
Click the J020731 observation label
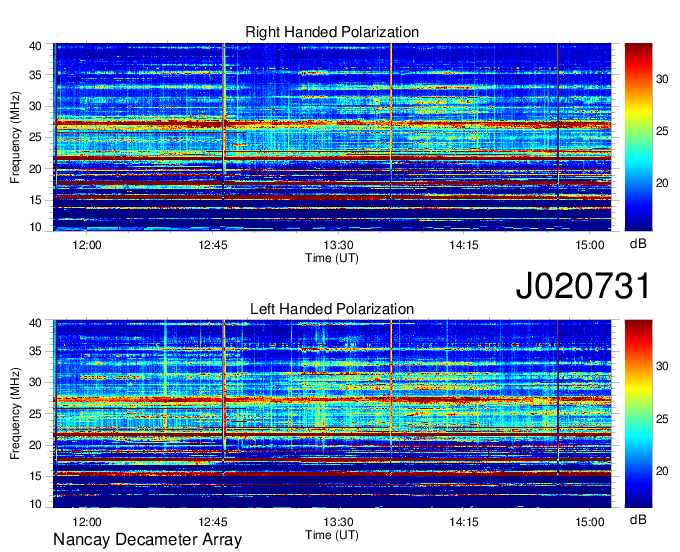[583, 285]
